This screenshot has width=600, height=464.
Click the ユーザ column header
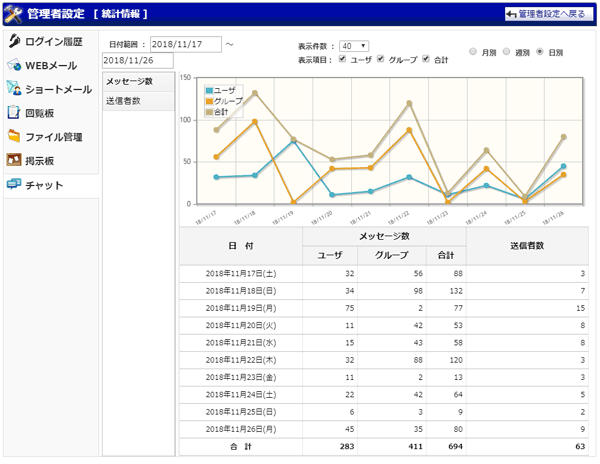(x=330, y=255)
